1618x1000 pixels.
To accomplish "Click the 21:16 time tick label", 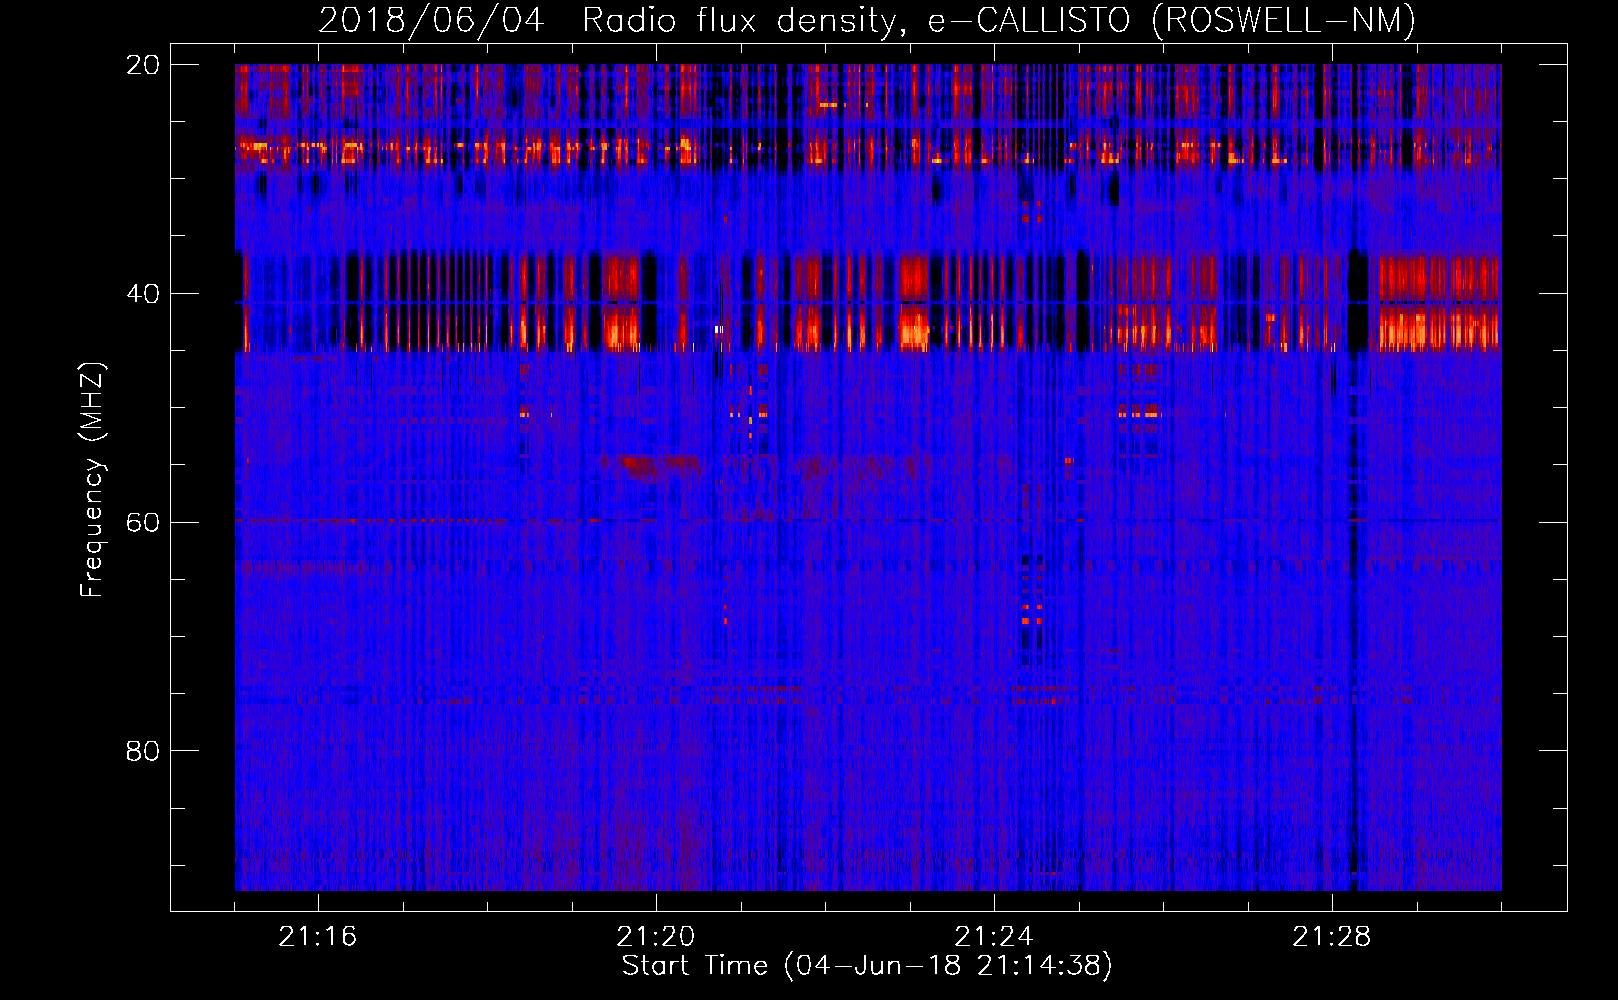I will [318, 936].
